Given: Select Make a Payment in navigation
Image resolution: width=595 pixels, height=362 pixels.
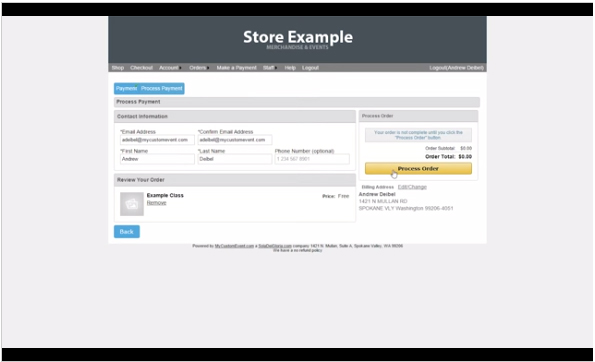Looking at the screenshot, I should 236,68.
